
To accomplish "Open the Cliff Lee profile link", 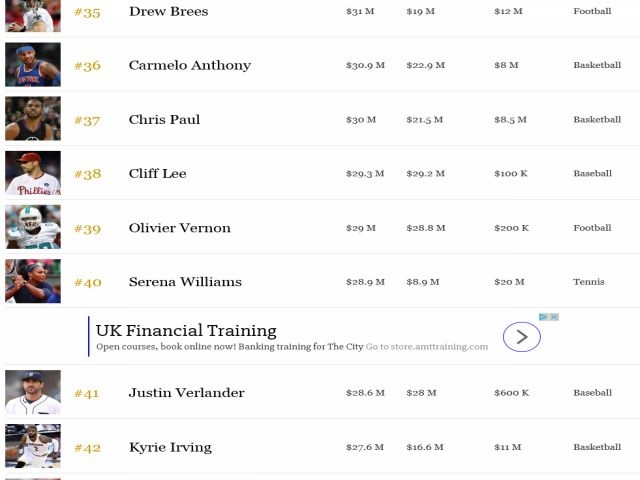I will pos(158,173).
